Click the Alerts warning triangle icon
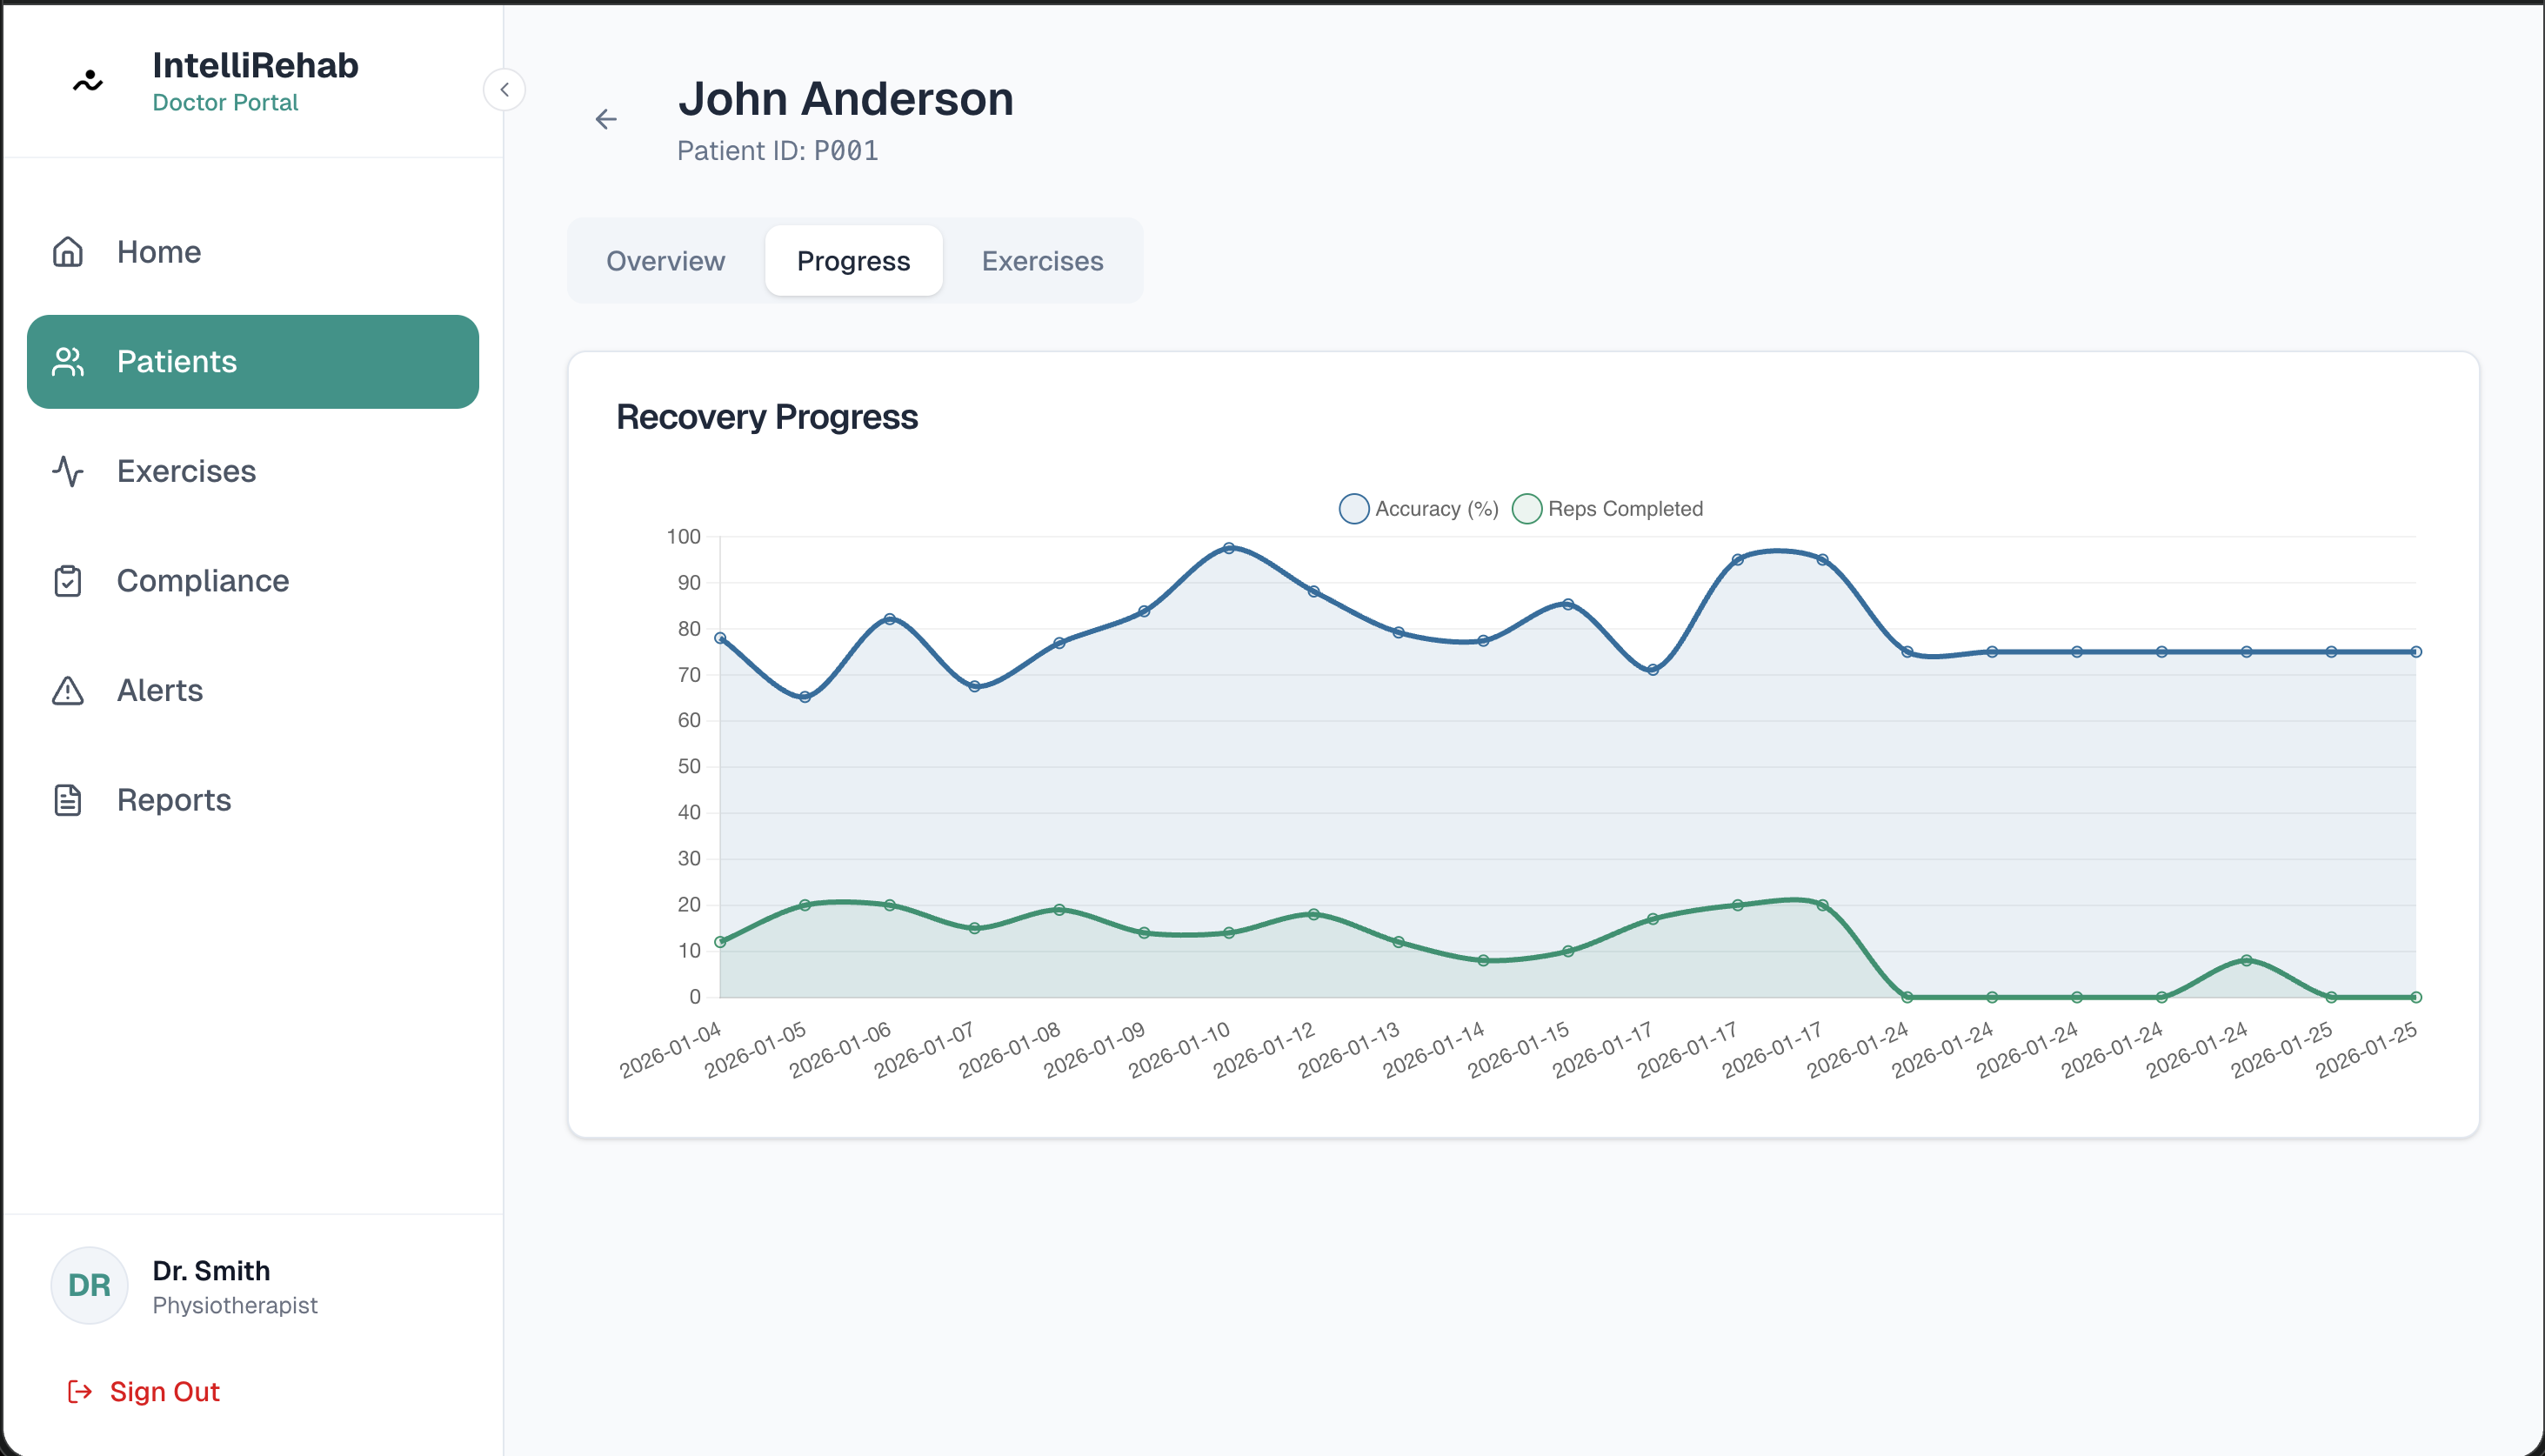The image size is (2545, 1456). point(67,690)
